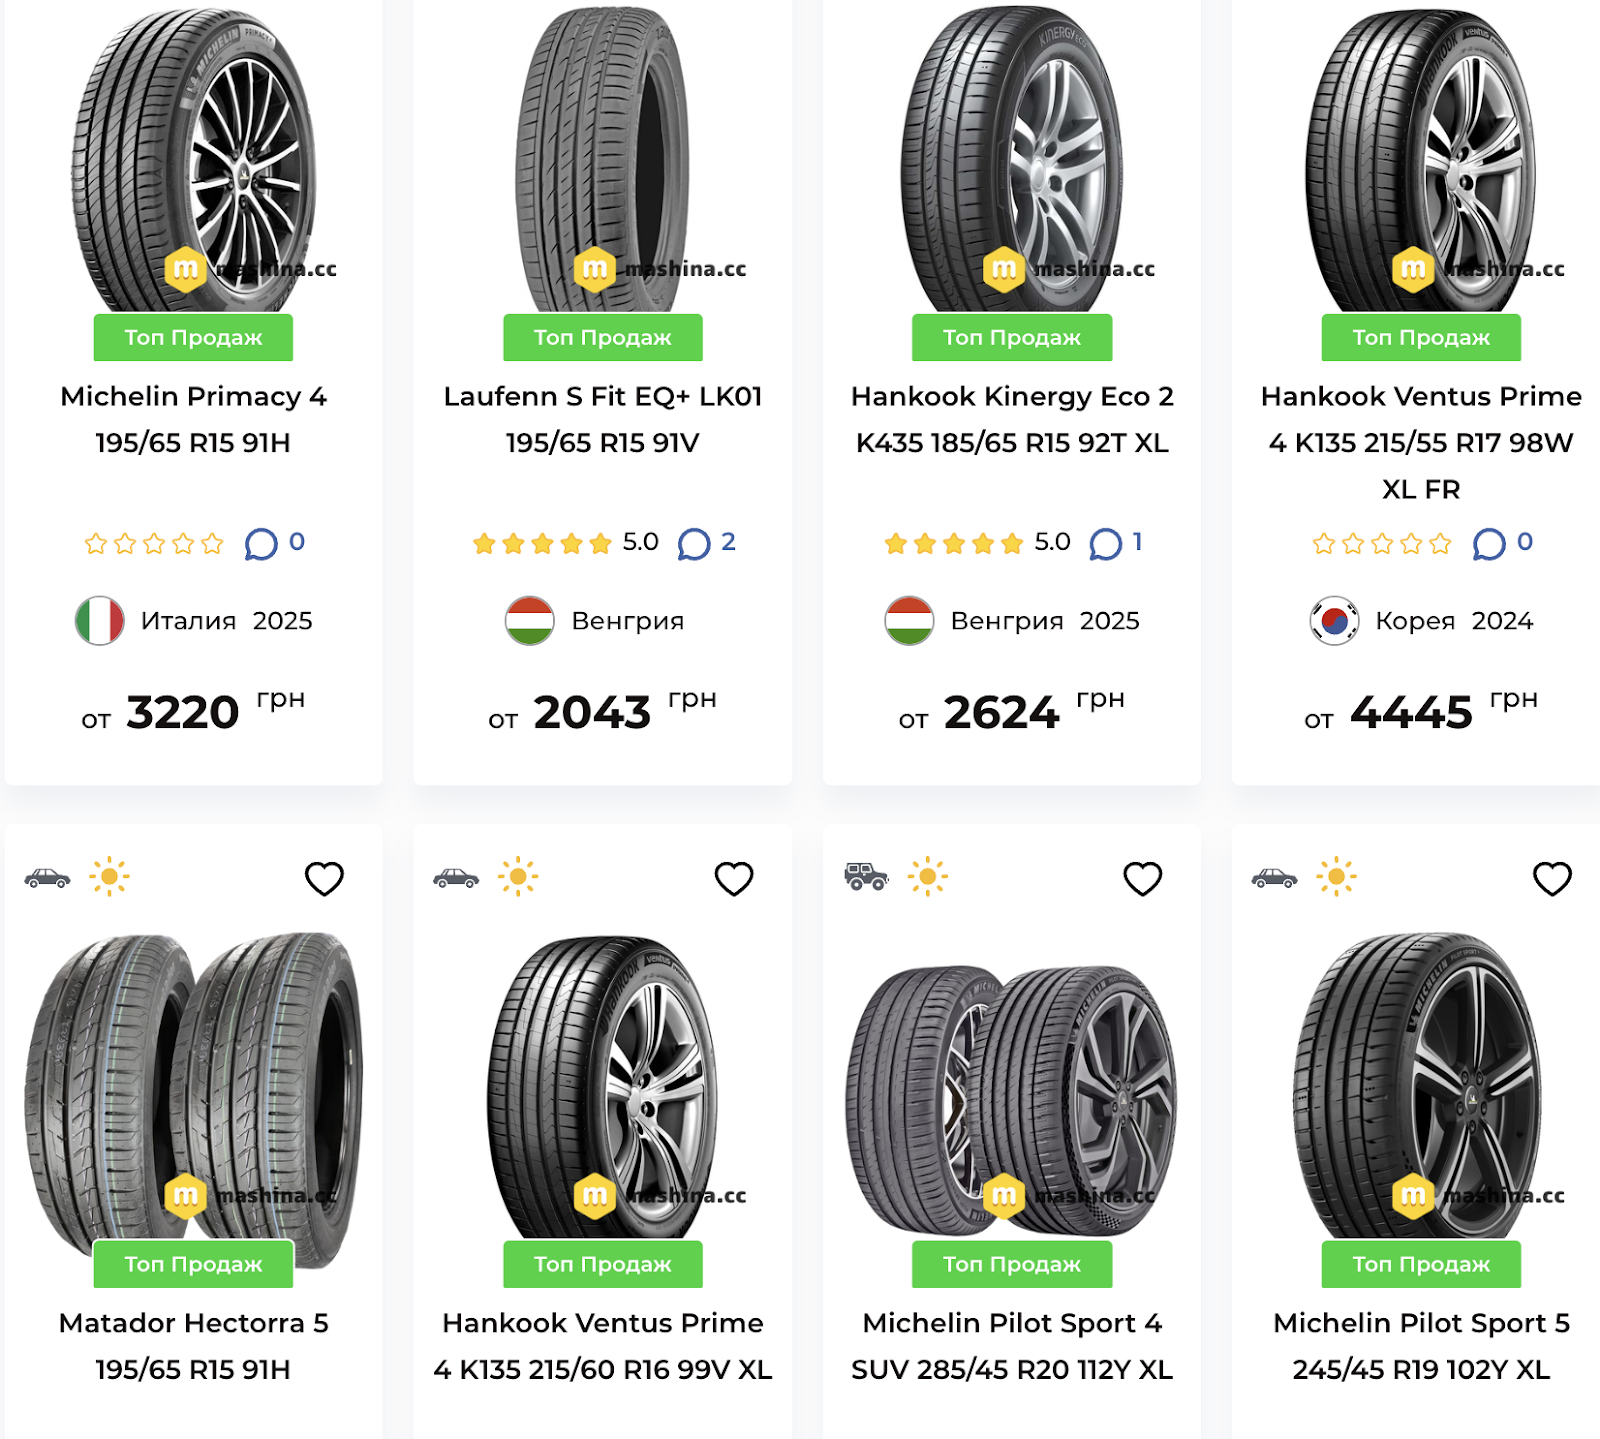Open the comments icon for Hankook Kinergy Eco 2
This screenshot has height=1439, width=1600.
click(x=1105, y=544)
